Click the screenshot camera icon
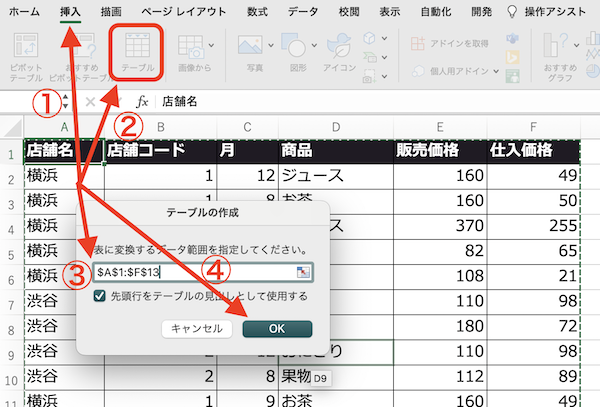This screenshot has width=600, height=407. [x=369, y=76]
